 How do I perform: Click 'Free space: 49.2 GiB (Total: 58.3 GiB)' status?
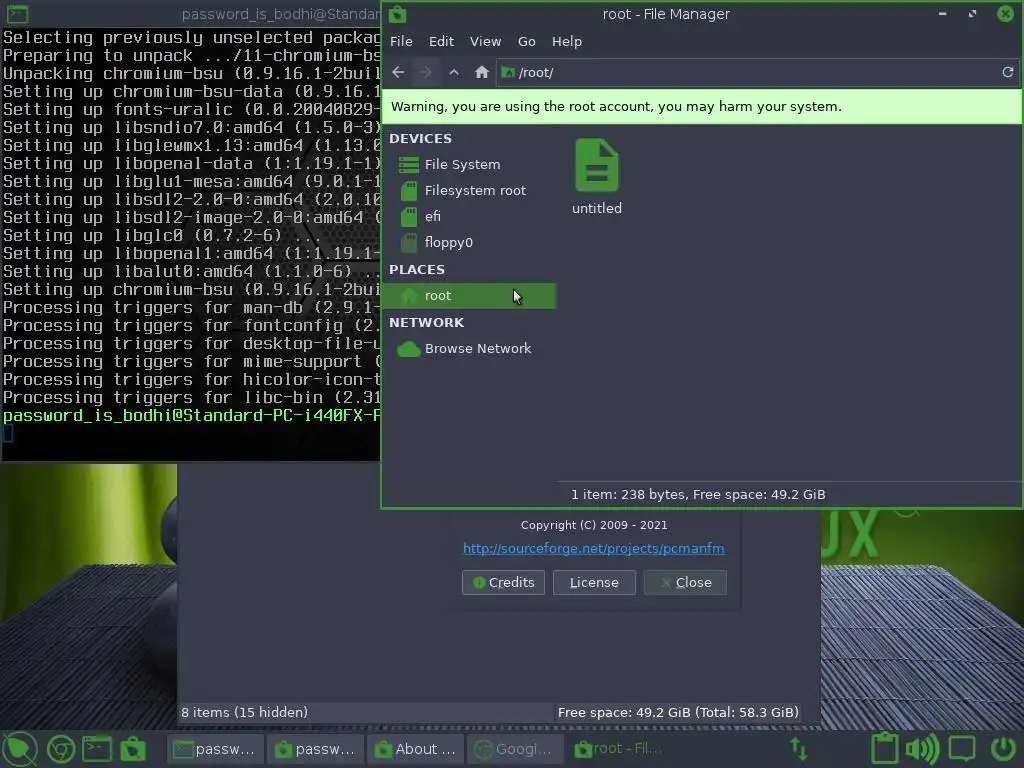678,712
